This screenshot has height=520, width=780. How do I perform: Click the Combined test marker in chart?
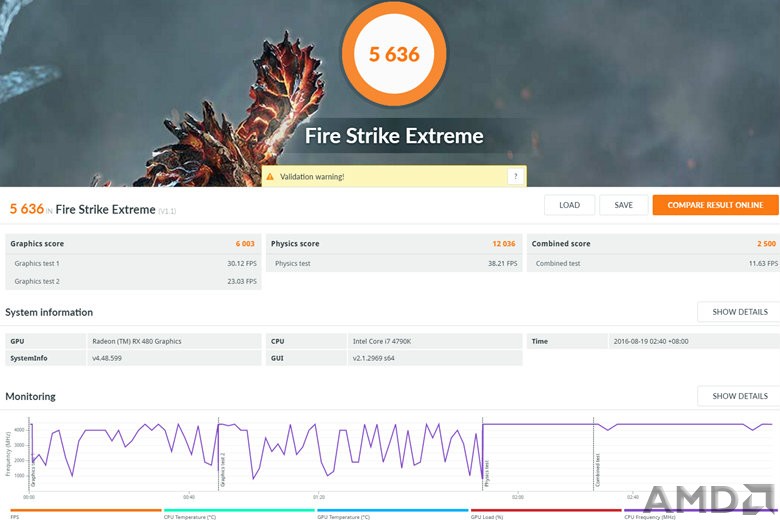[598, 470]
